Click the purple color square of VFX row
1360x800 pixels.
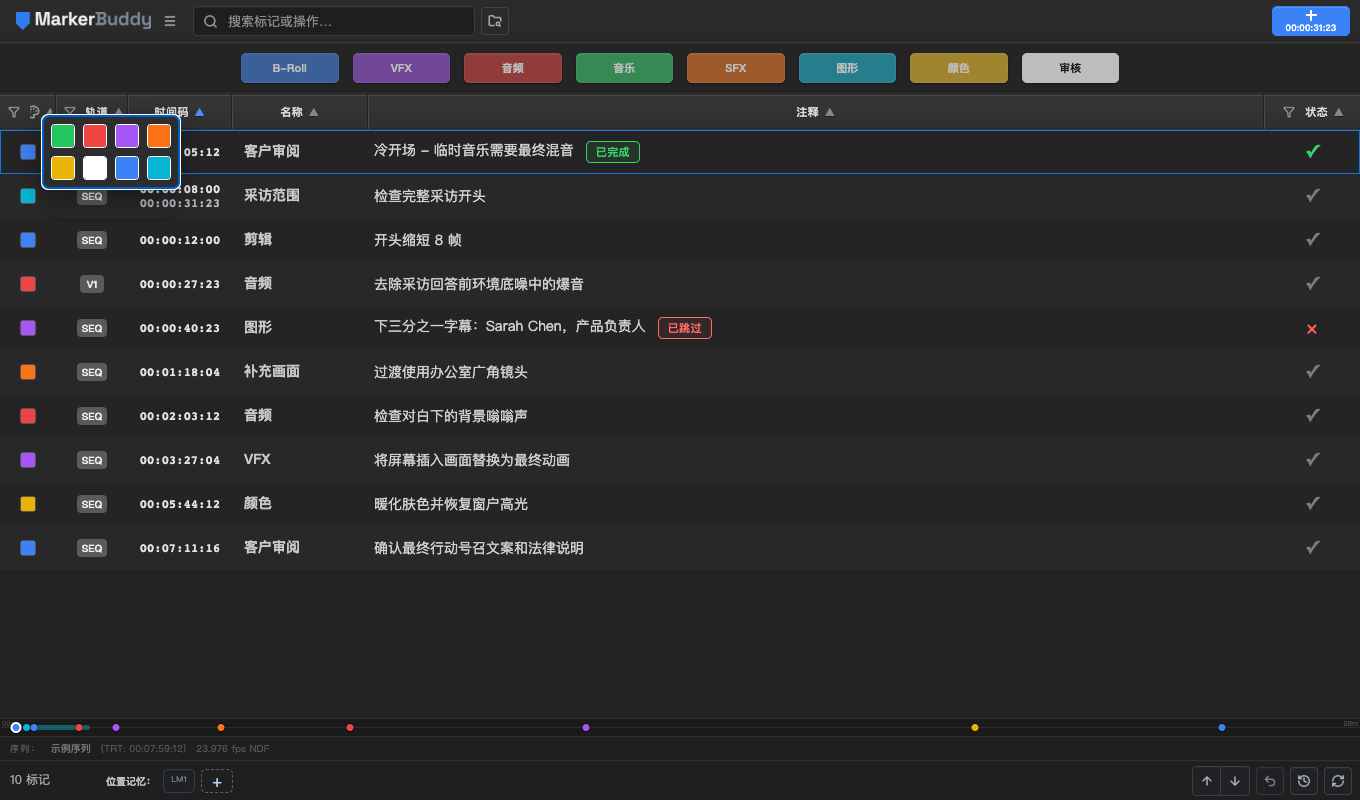[28, 460]
